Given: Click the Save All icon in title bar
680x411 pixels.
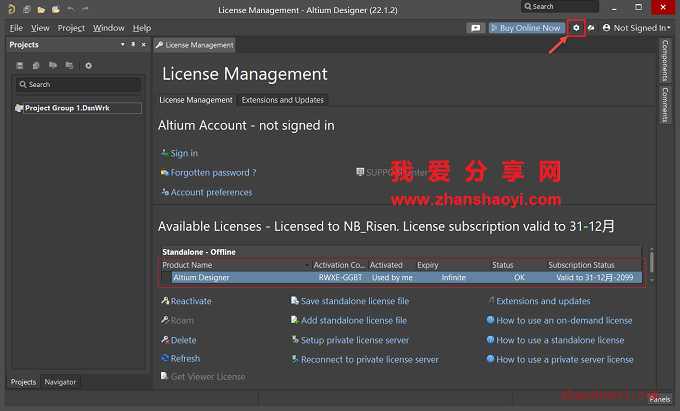Looking at the screenshot, I should [x=27, y=9].
